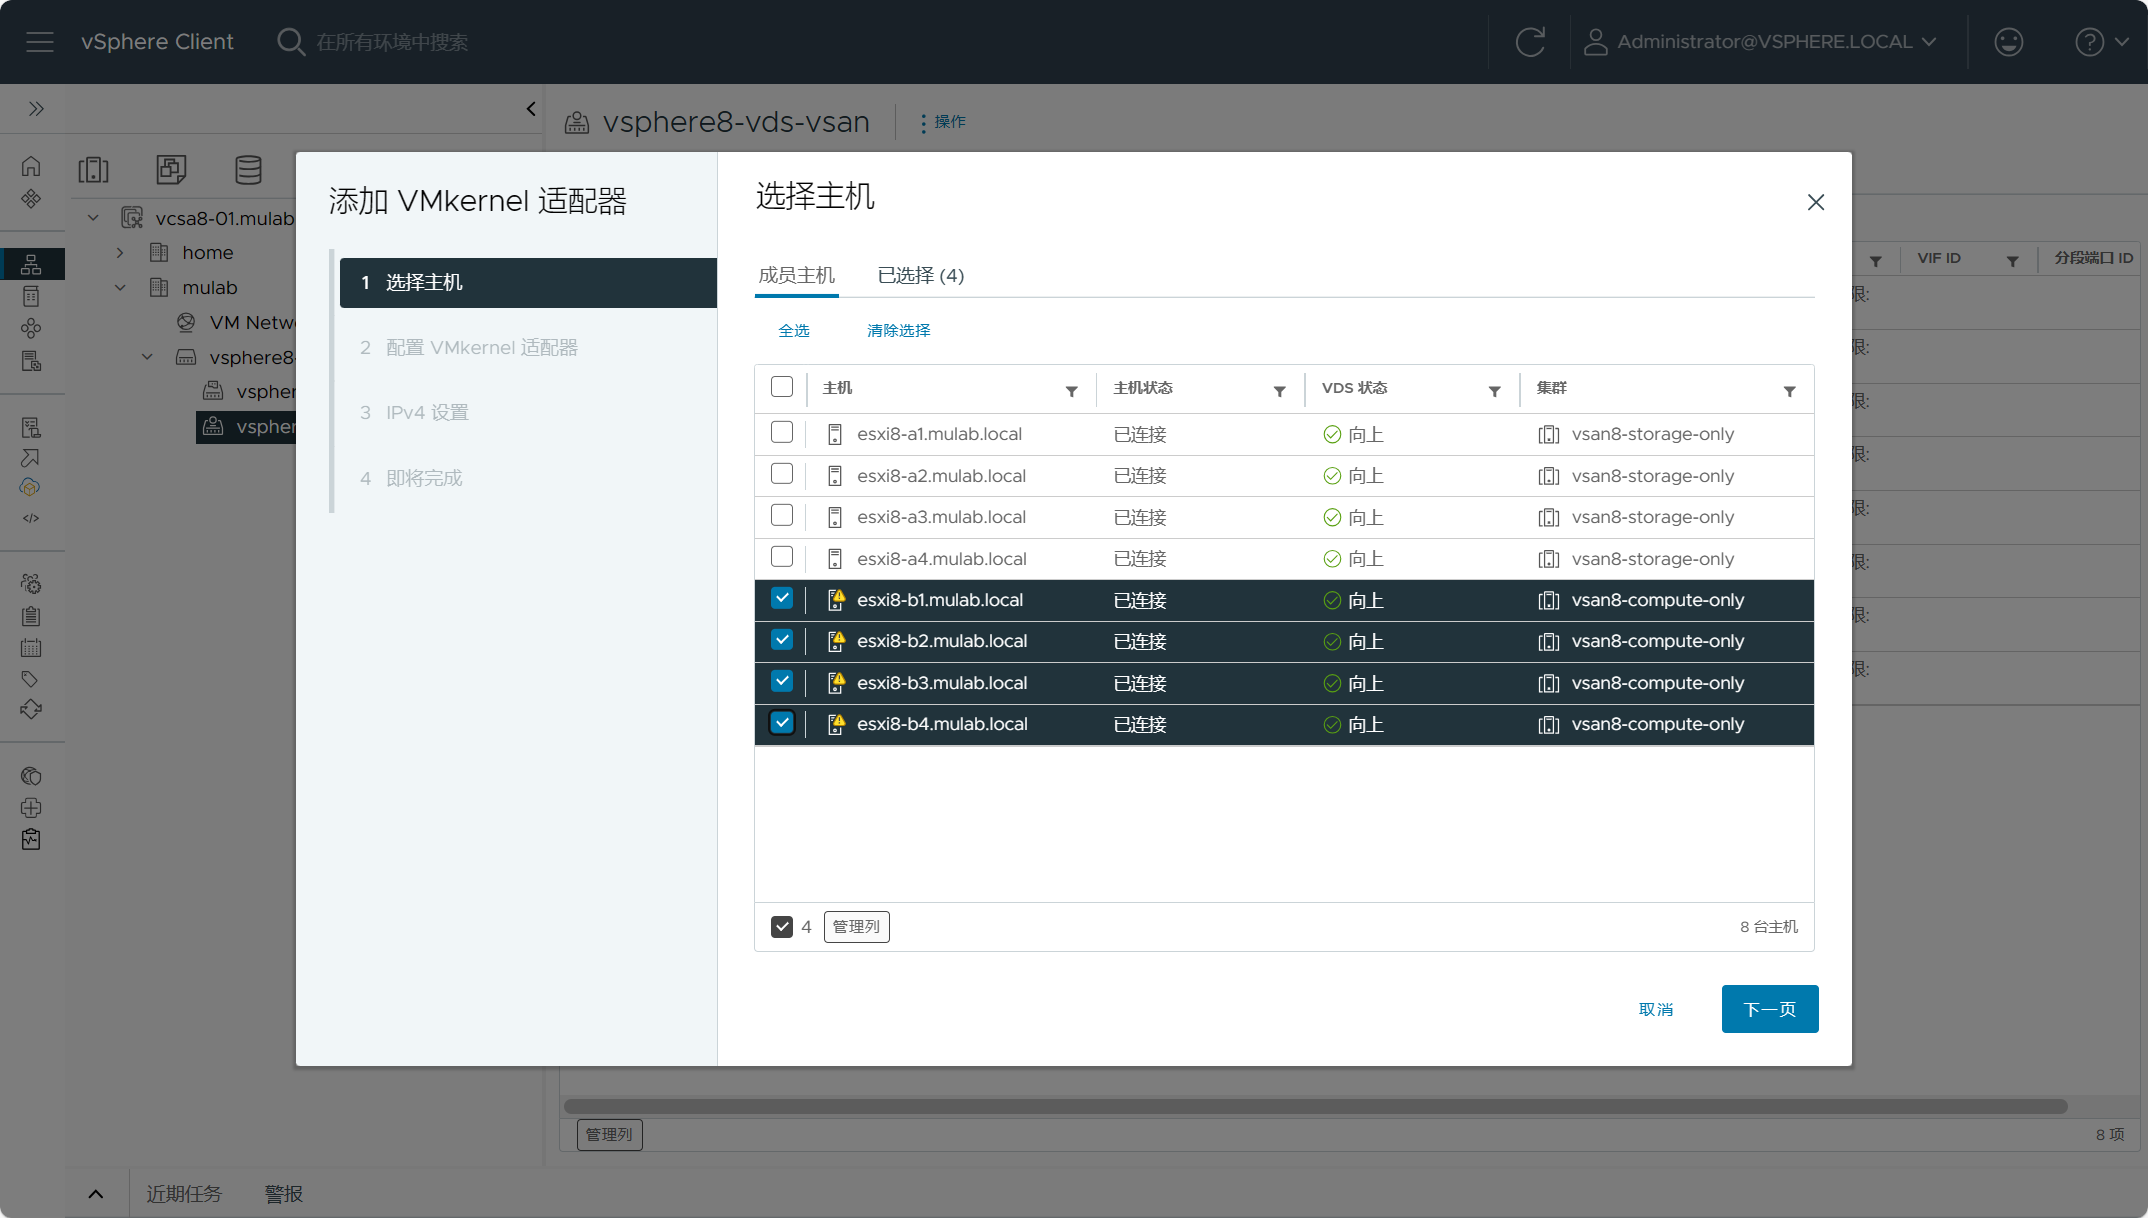Open Events calendar icon in sidebar
Screen dimensions: 2148x1218
[31, 647]
